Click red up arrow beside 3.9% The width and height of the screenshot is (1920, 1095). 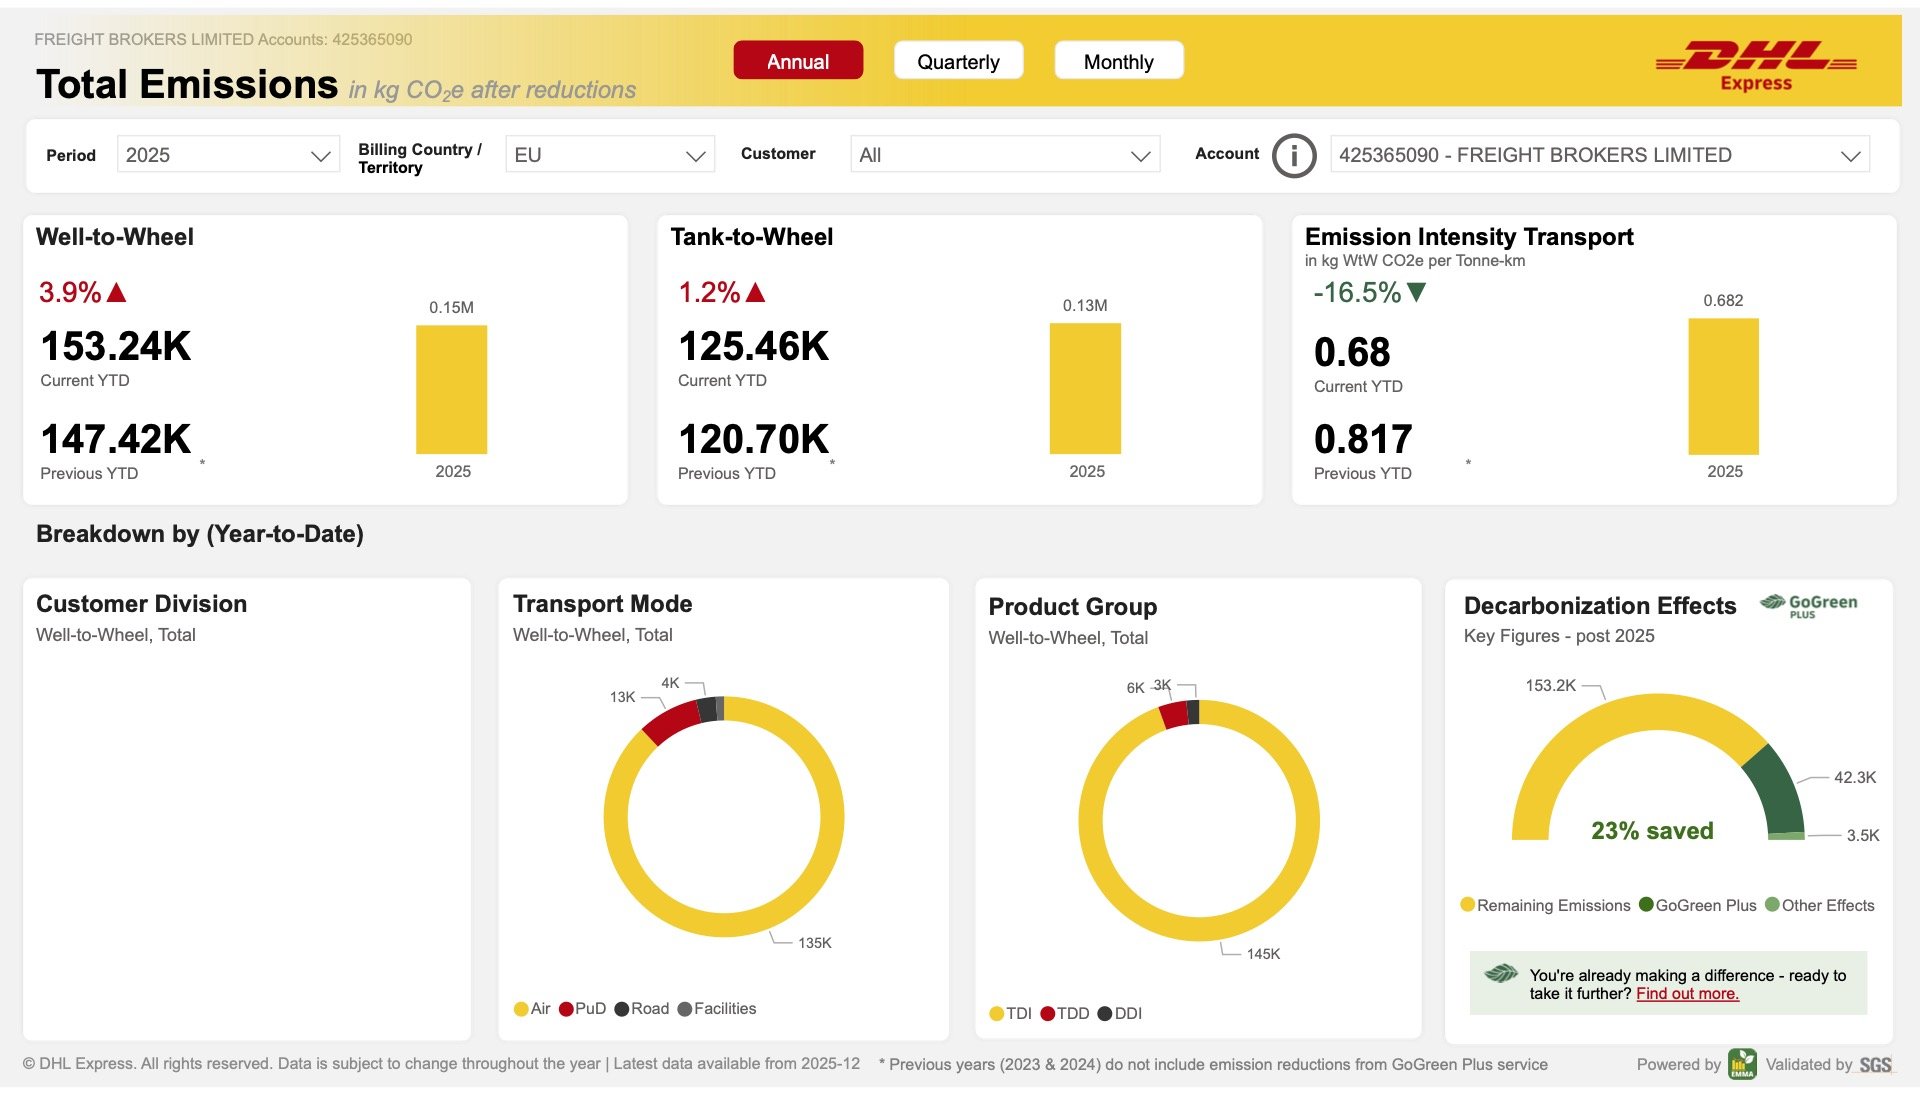click(117, 292)
